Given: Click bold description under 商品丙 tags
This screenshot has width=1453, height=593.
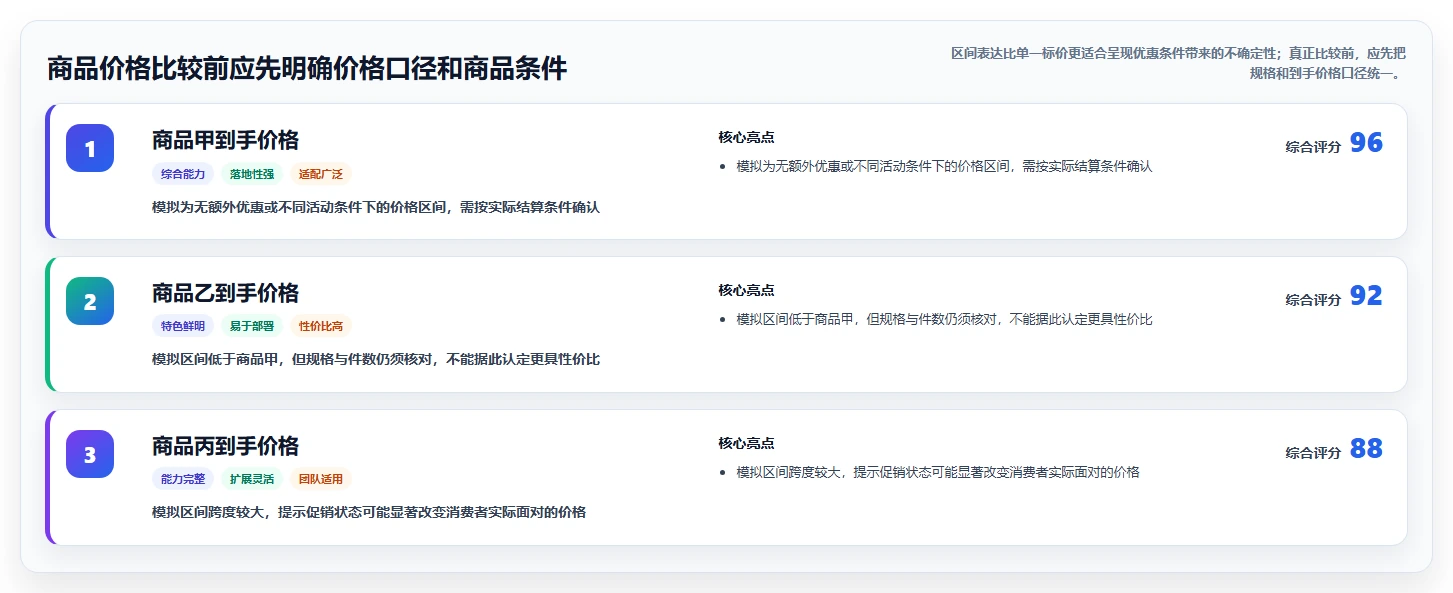Looking at the screenshot, I should 369,512.
